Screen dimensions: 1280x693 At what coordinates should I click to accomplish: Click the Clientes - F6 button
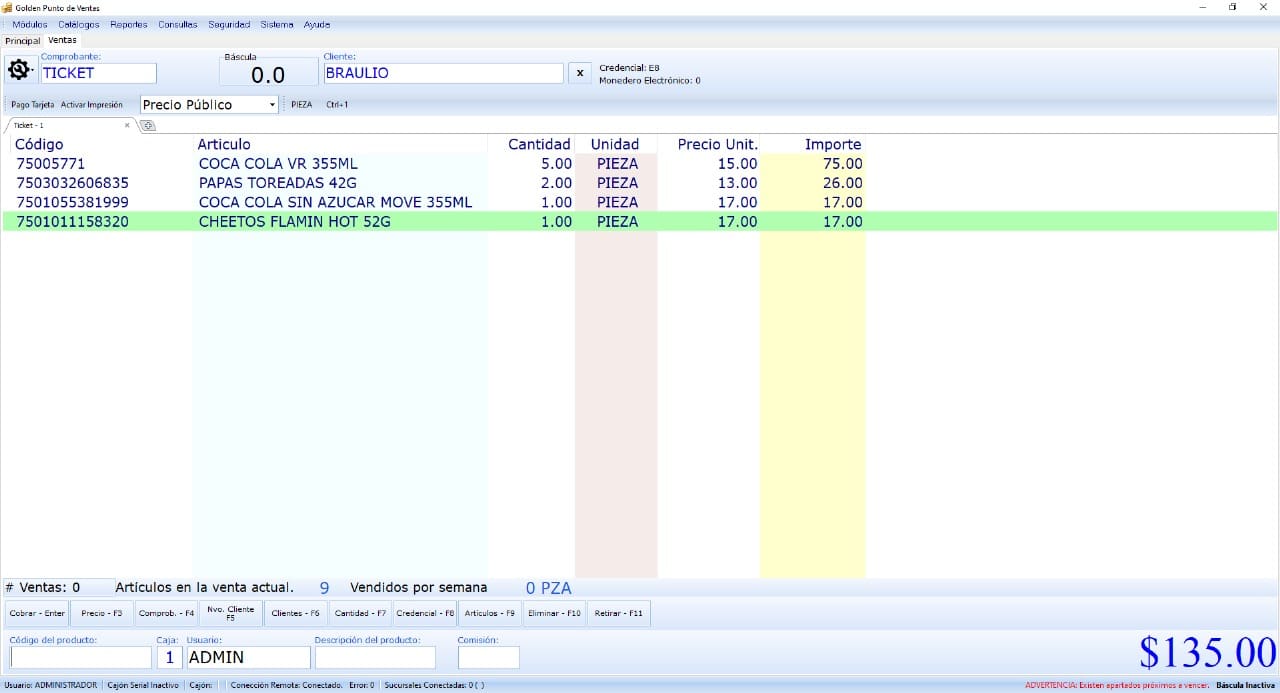coord(296,613)
